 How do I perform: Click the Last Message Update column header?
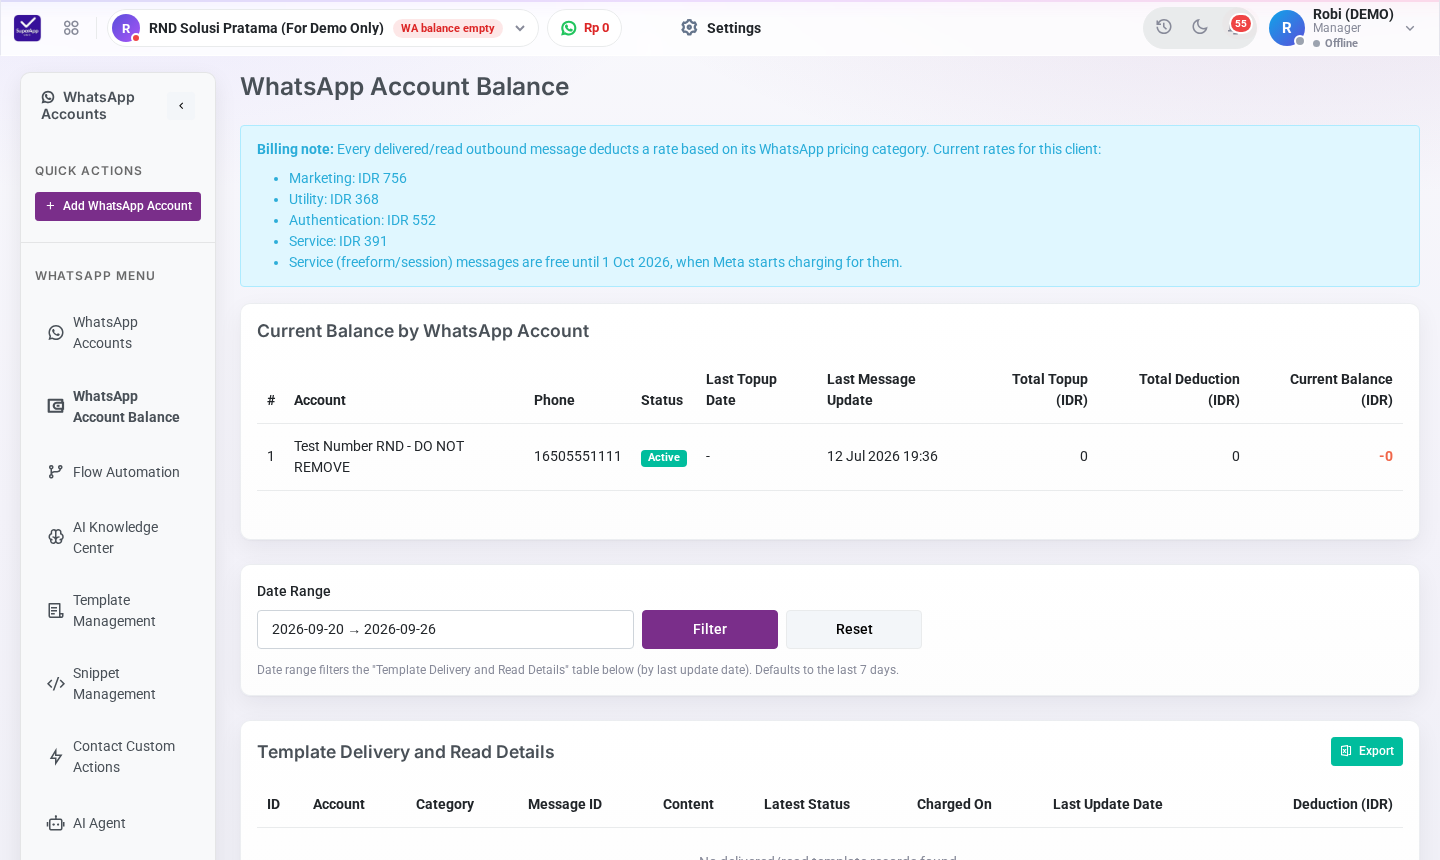tap(871, 390)
